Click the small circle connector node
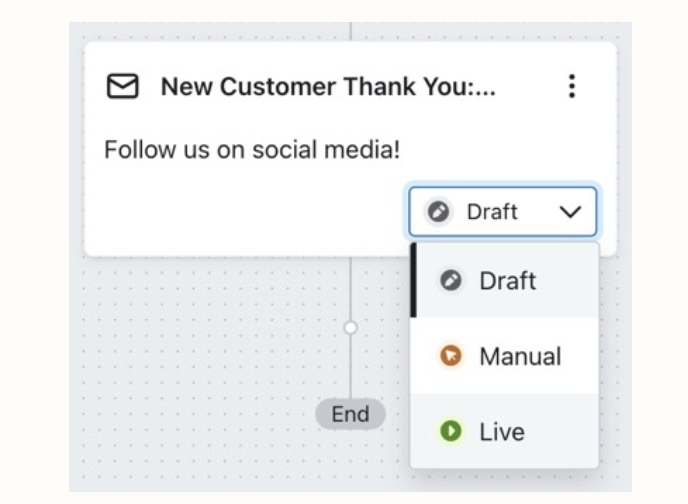 point(350,327)
